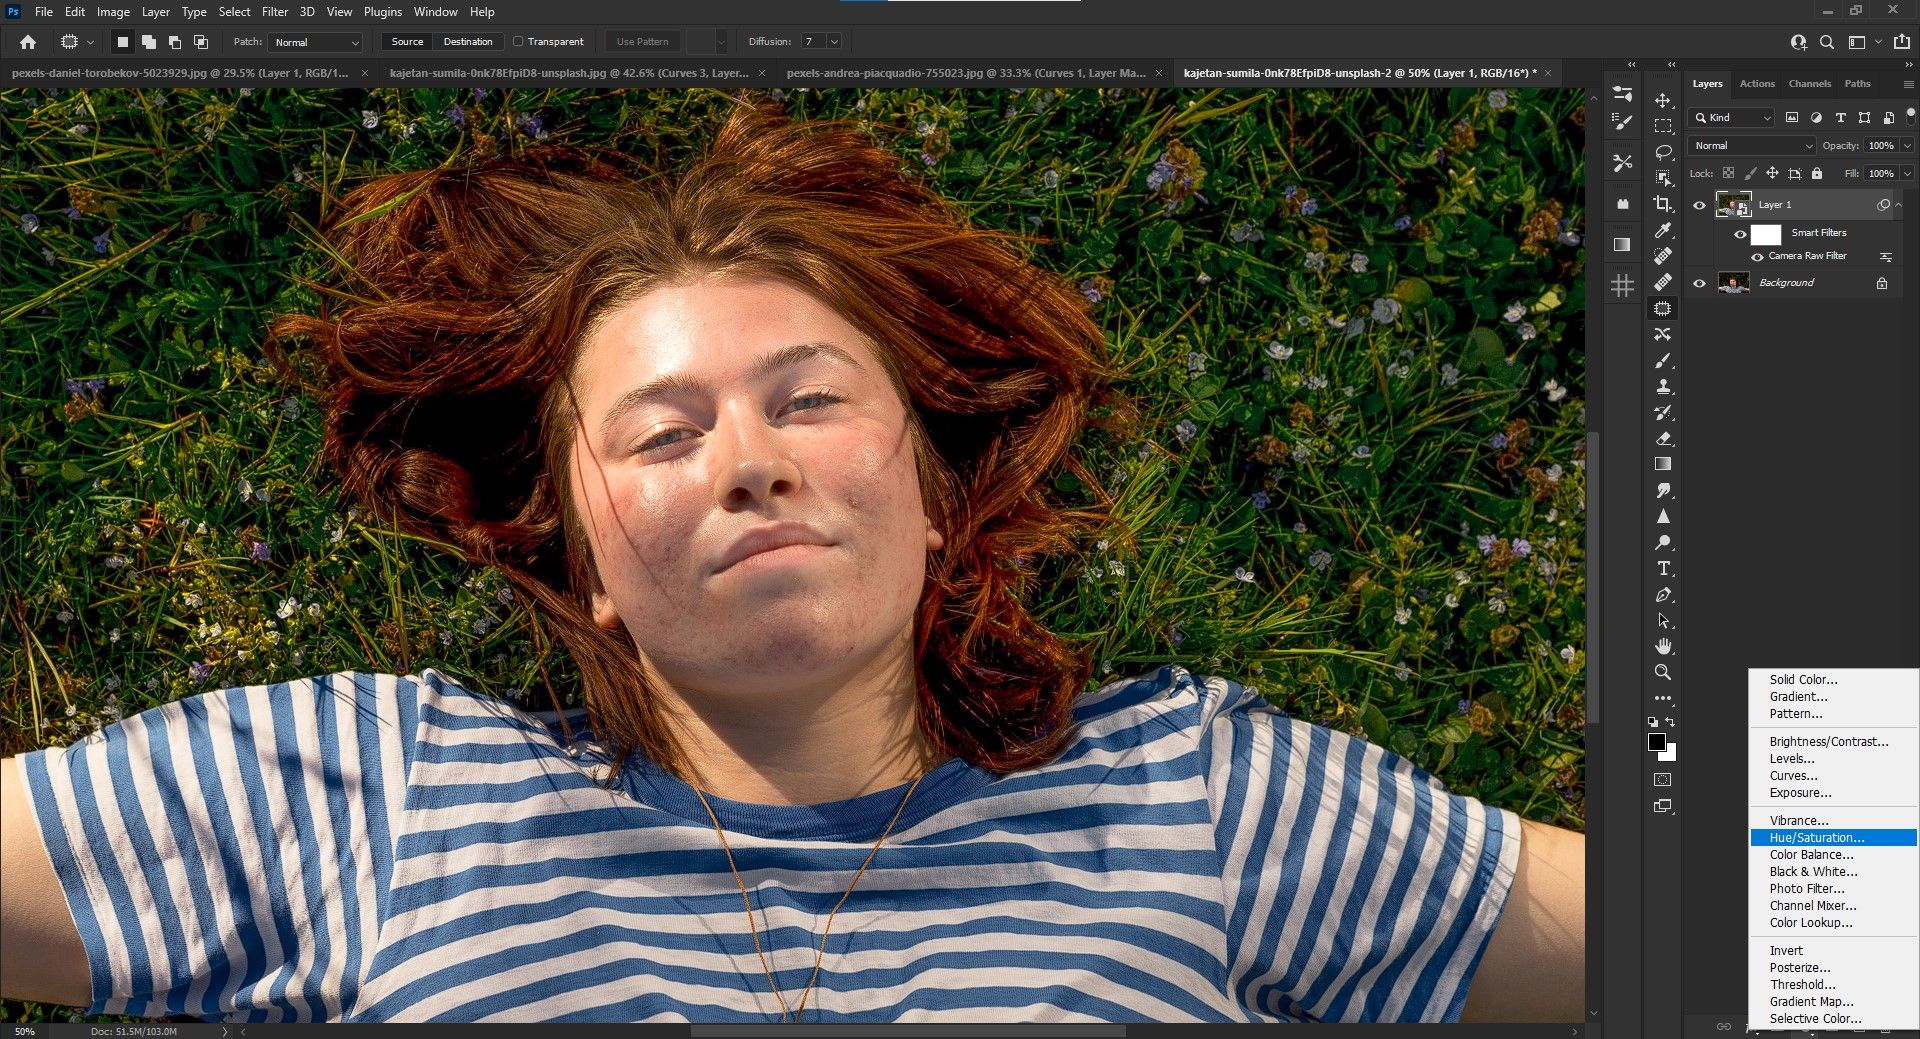
Task: Select the Horizontal Type tool
Action: [x=1663, y=567]
